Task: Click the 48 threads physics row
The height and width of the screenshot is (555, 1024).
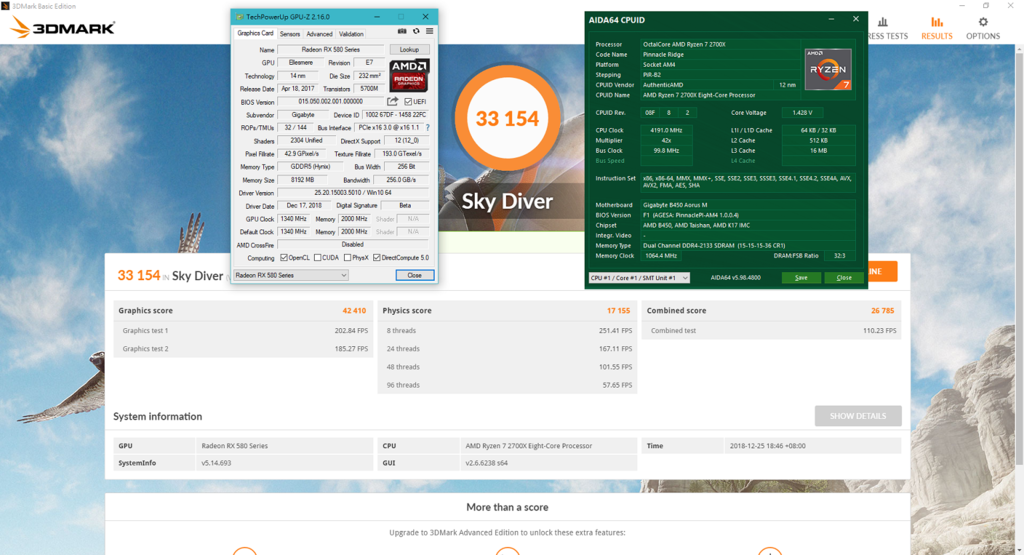Action: tap(507, 367)
